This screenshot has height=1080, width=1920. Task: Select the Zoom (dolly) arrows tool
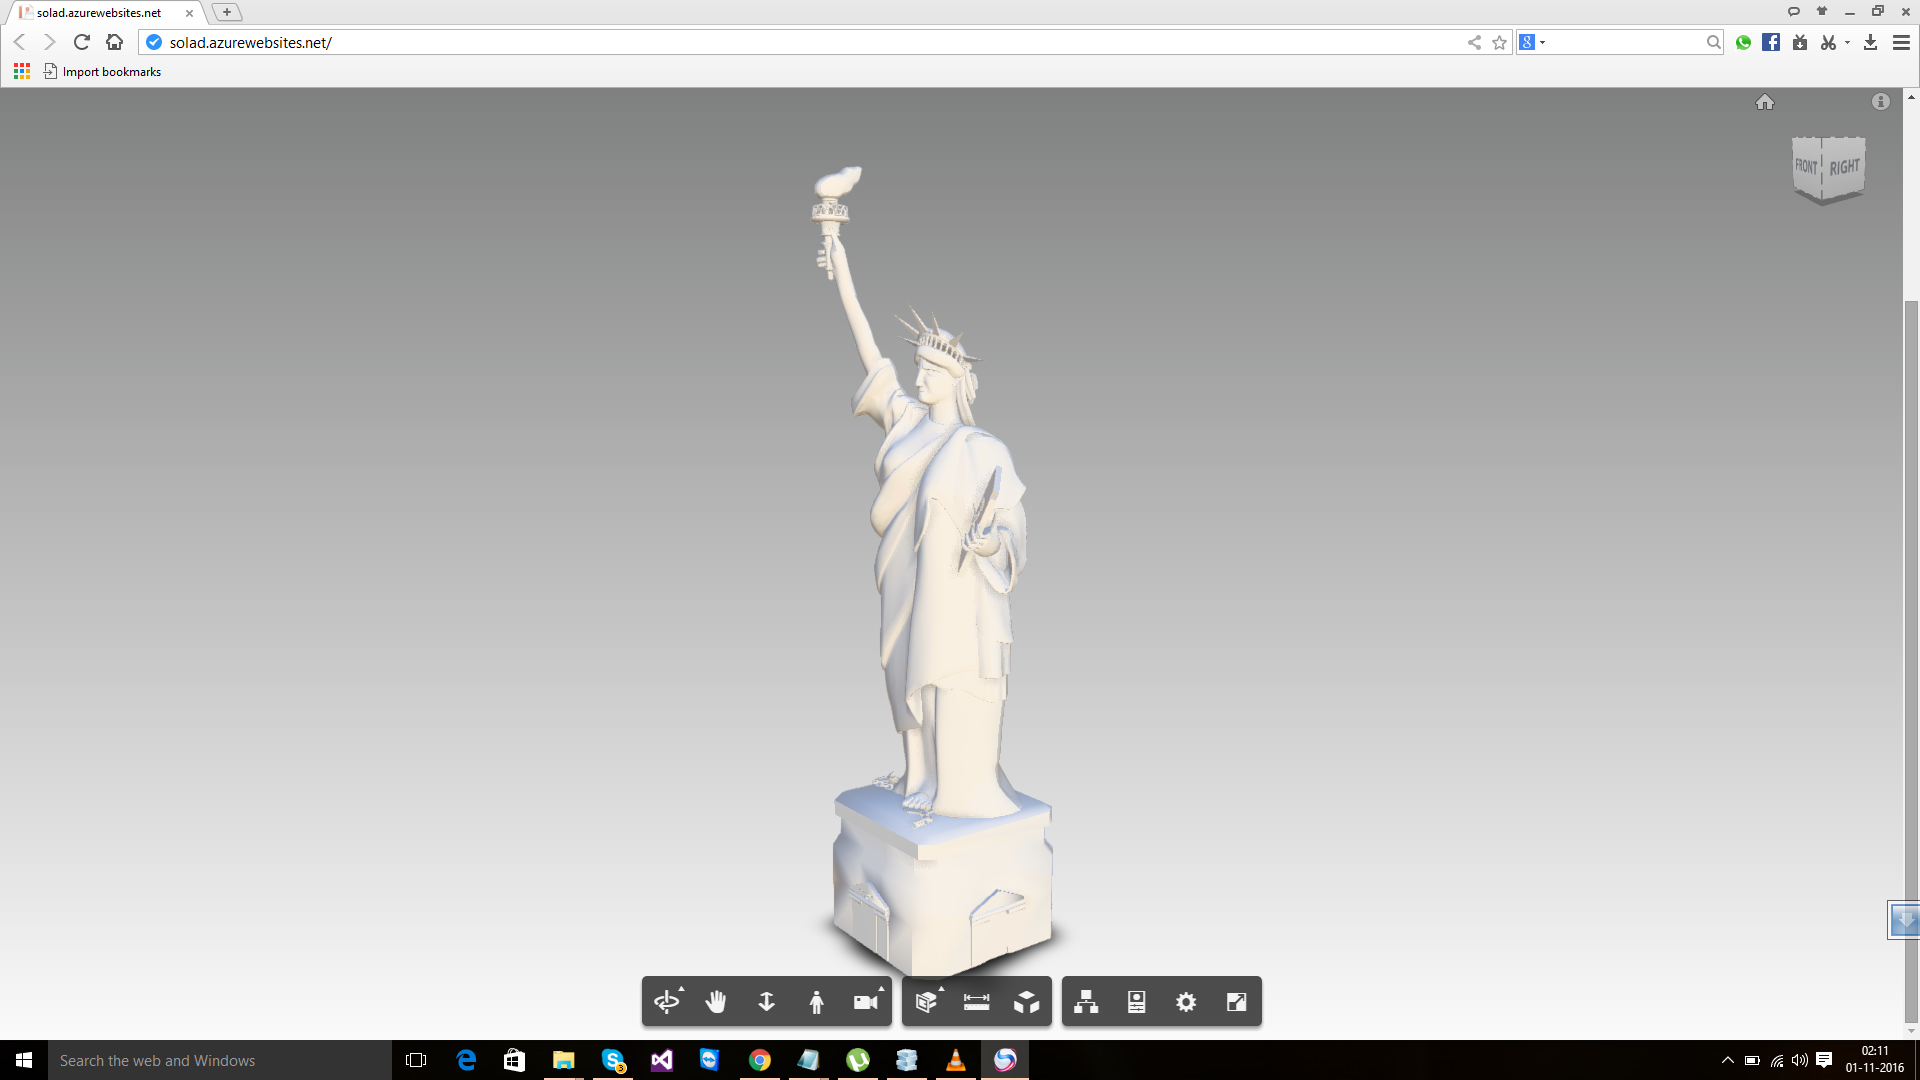(766, 1002)
